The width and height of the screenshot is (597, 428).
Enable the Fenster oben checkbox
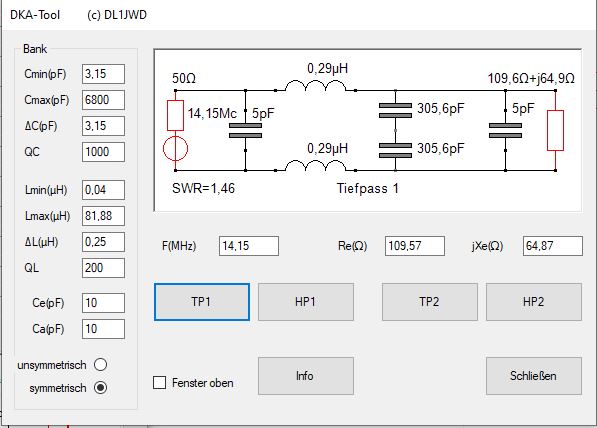pos(160,382)
